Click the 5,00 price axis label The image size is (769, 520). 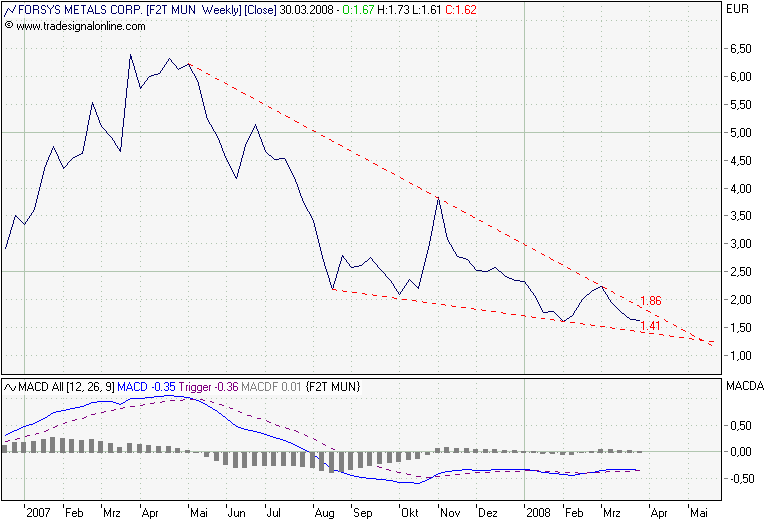coord(741,132)
